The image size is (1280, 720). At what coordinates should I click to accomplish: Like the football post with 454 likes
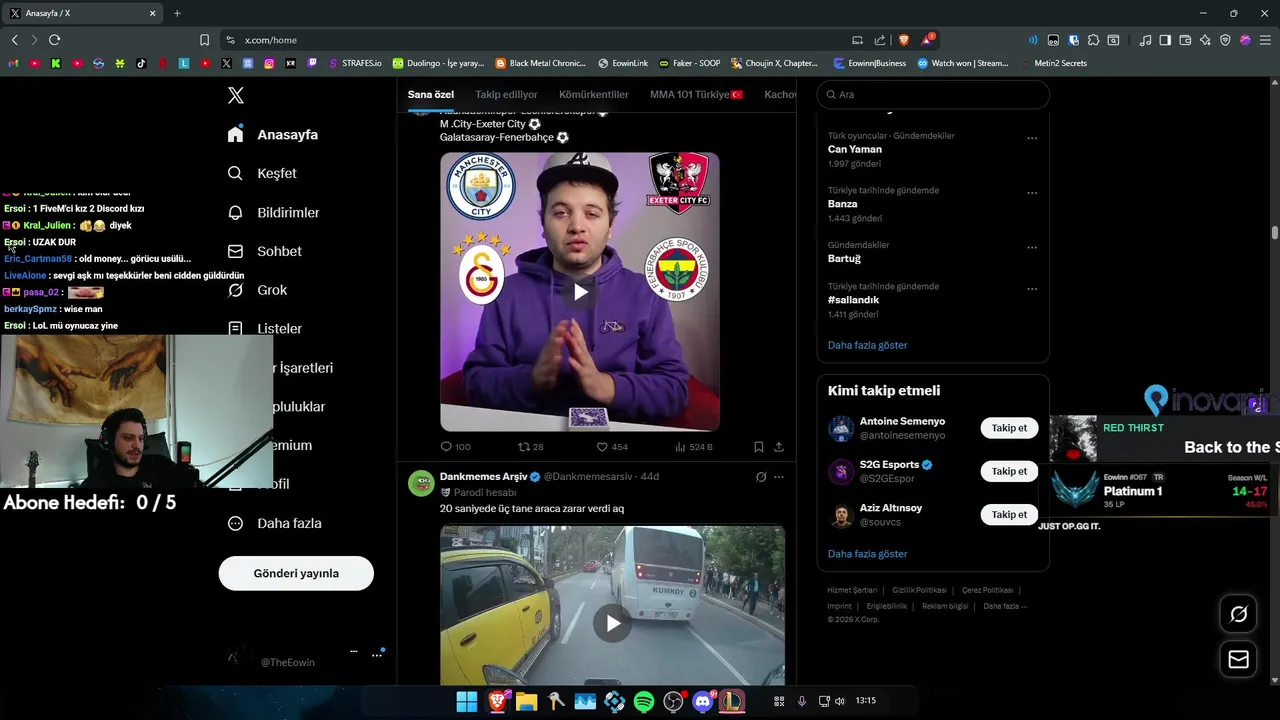click(x=612, y=447)
